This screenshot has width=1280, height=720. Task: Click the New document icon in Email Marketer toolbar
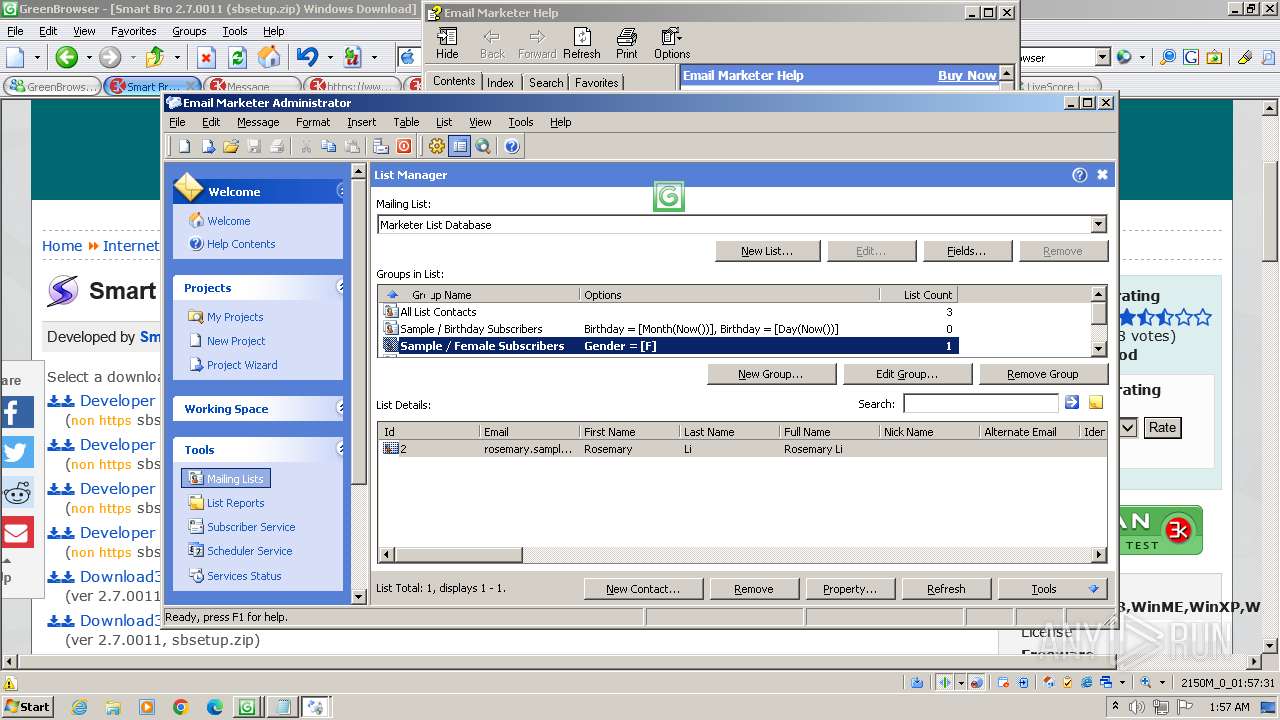point(185,147)
